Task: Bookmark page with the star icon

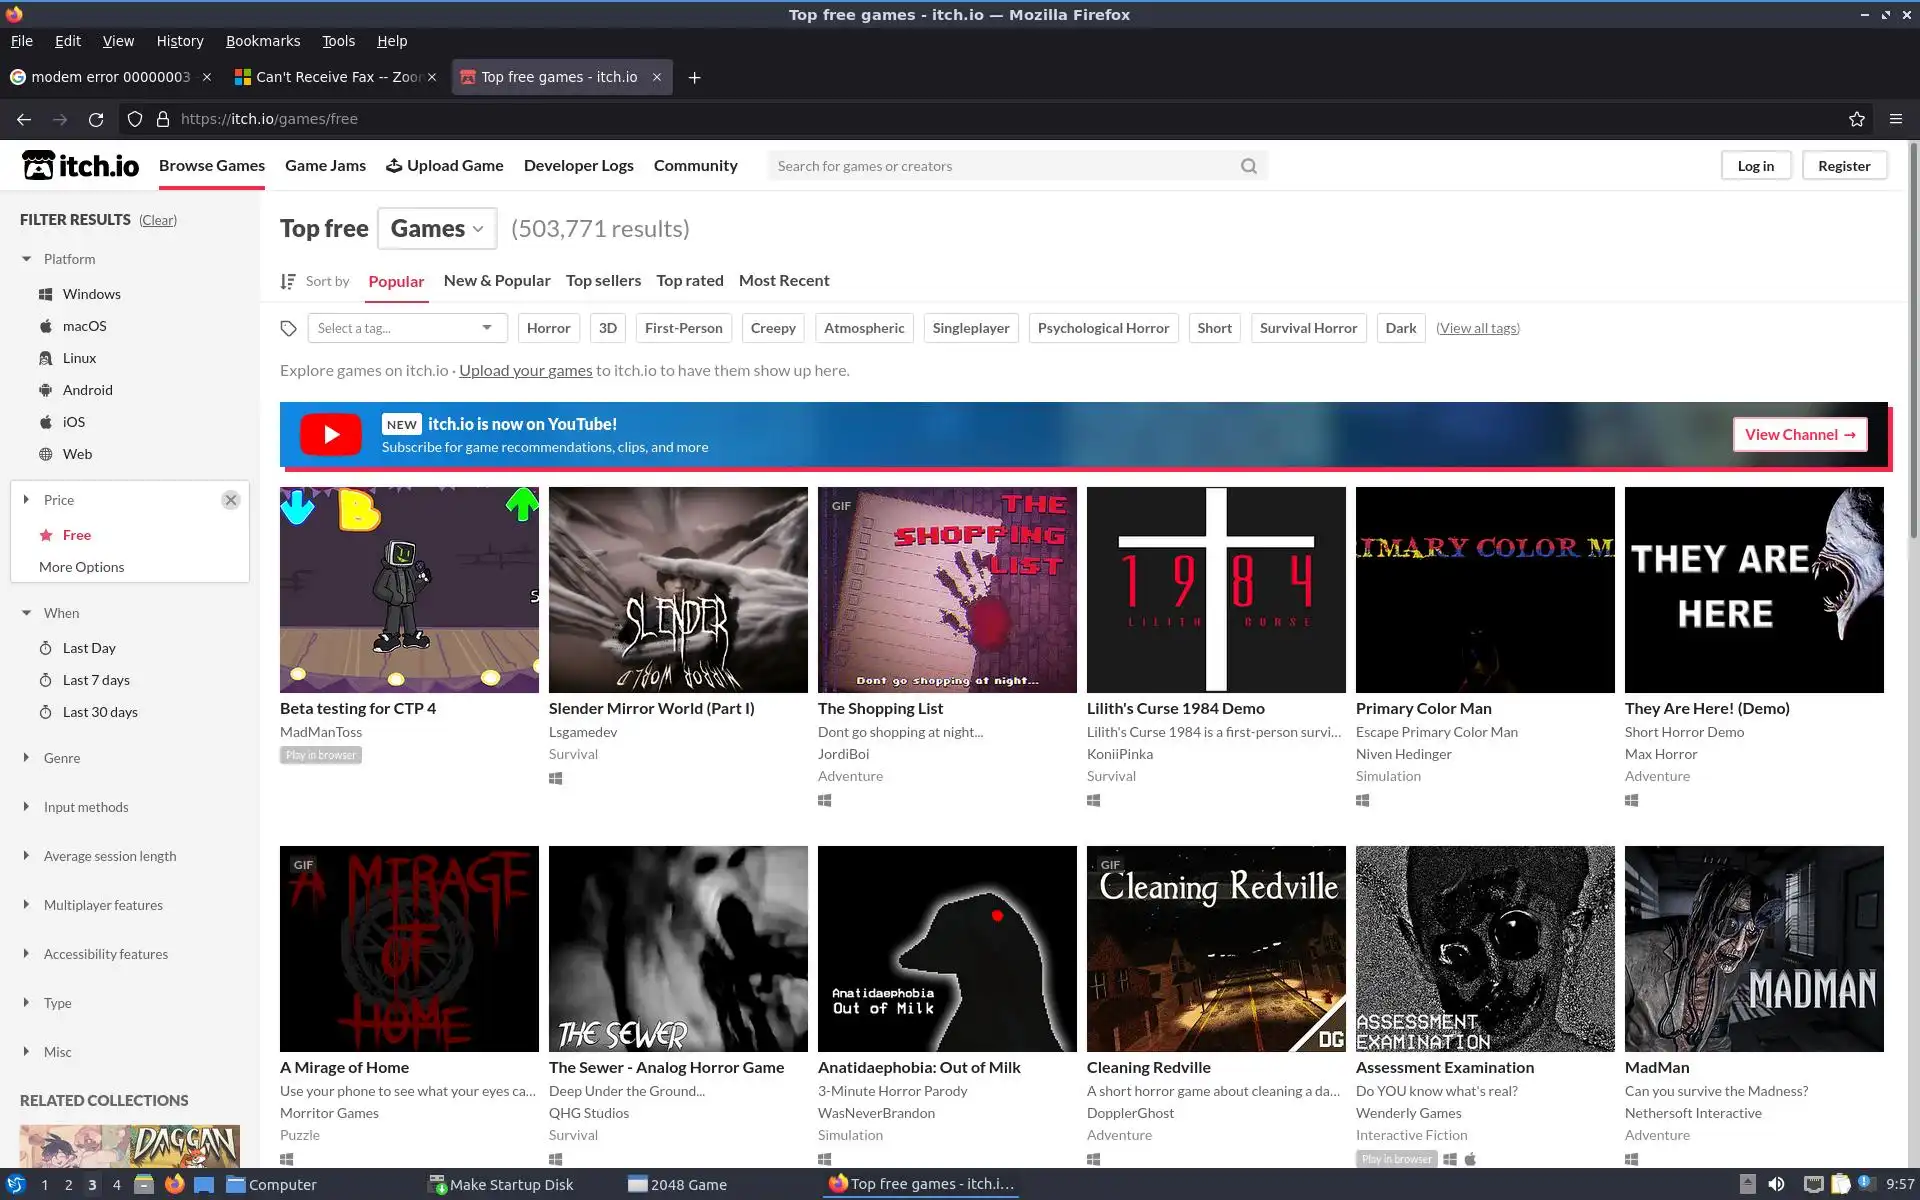Action: (1856, 119)
